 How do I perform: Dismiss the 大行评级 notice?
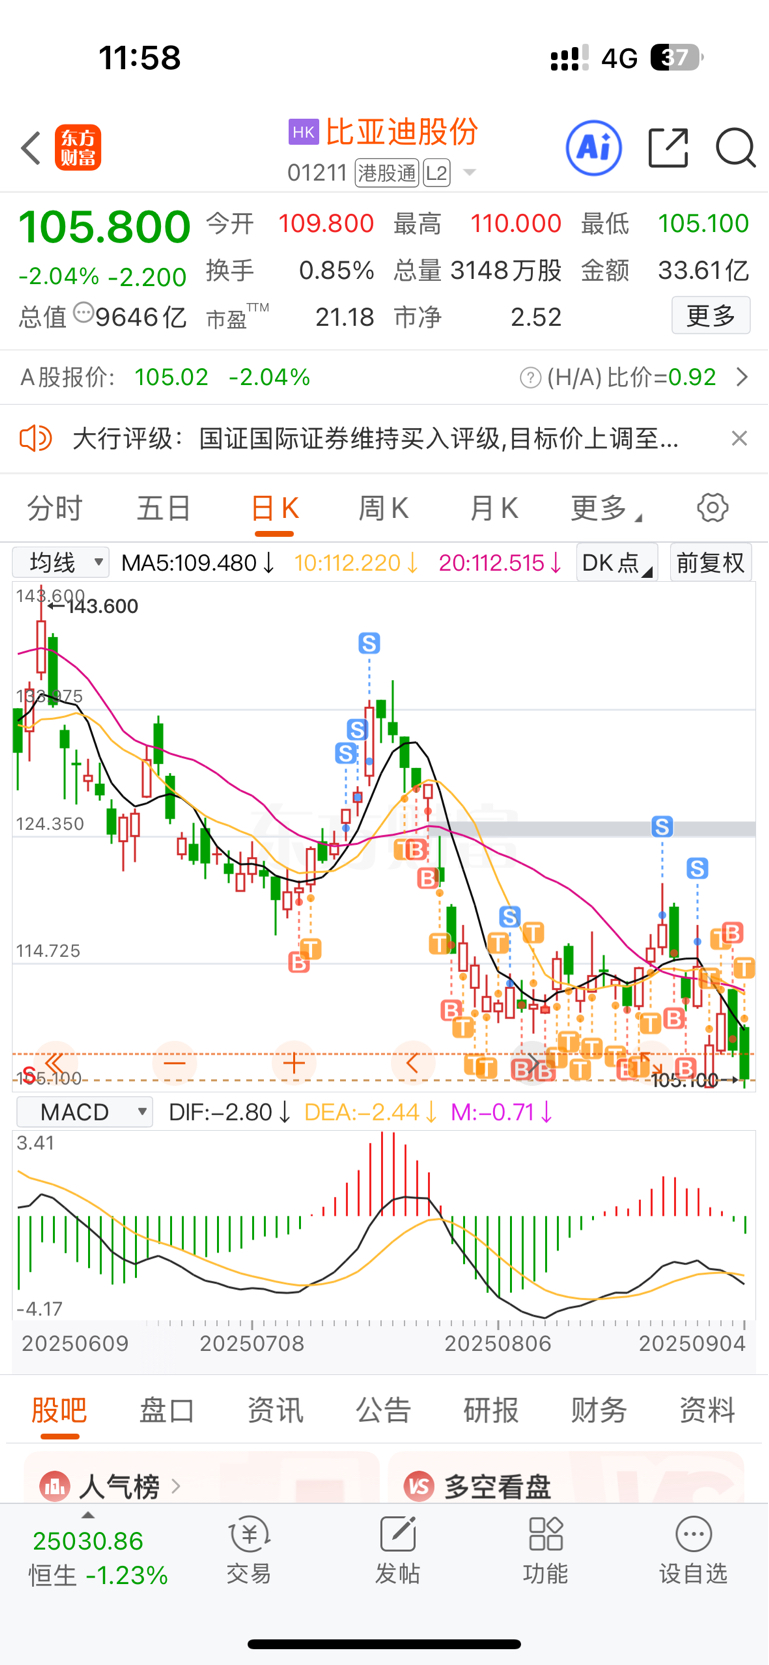tap(739, 438)
